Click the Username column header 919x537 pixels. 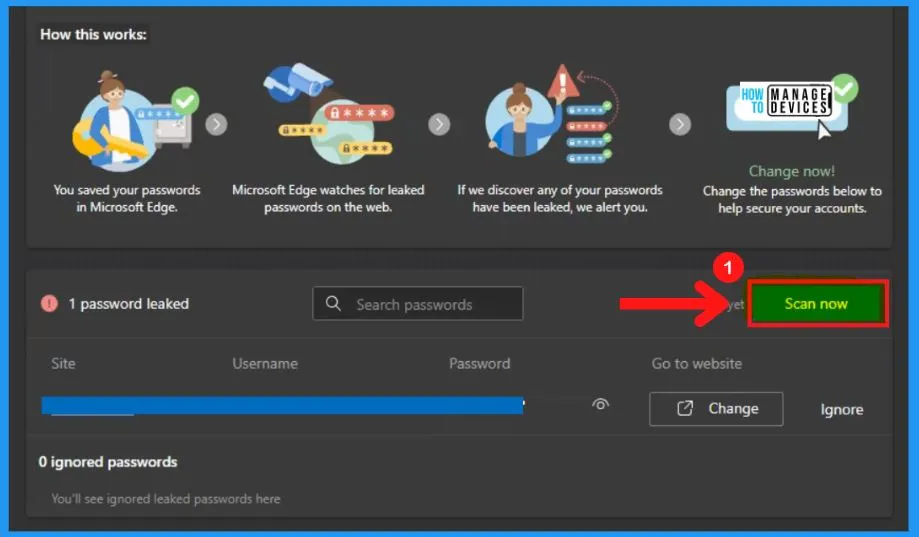pos(265,363)
